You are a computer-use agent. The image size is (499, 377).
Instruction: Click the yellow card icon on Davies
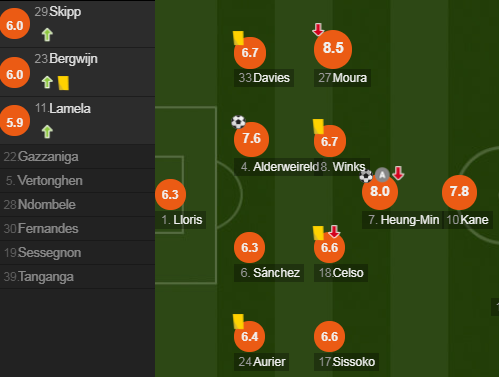[239, 38]
